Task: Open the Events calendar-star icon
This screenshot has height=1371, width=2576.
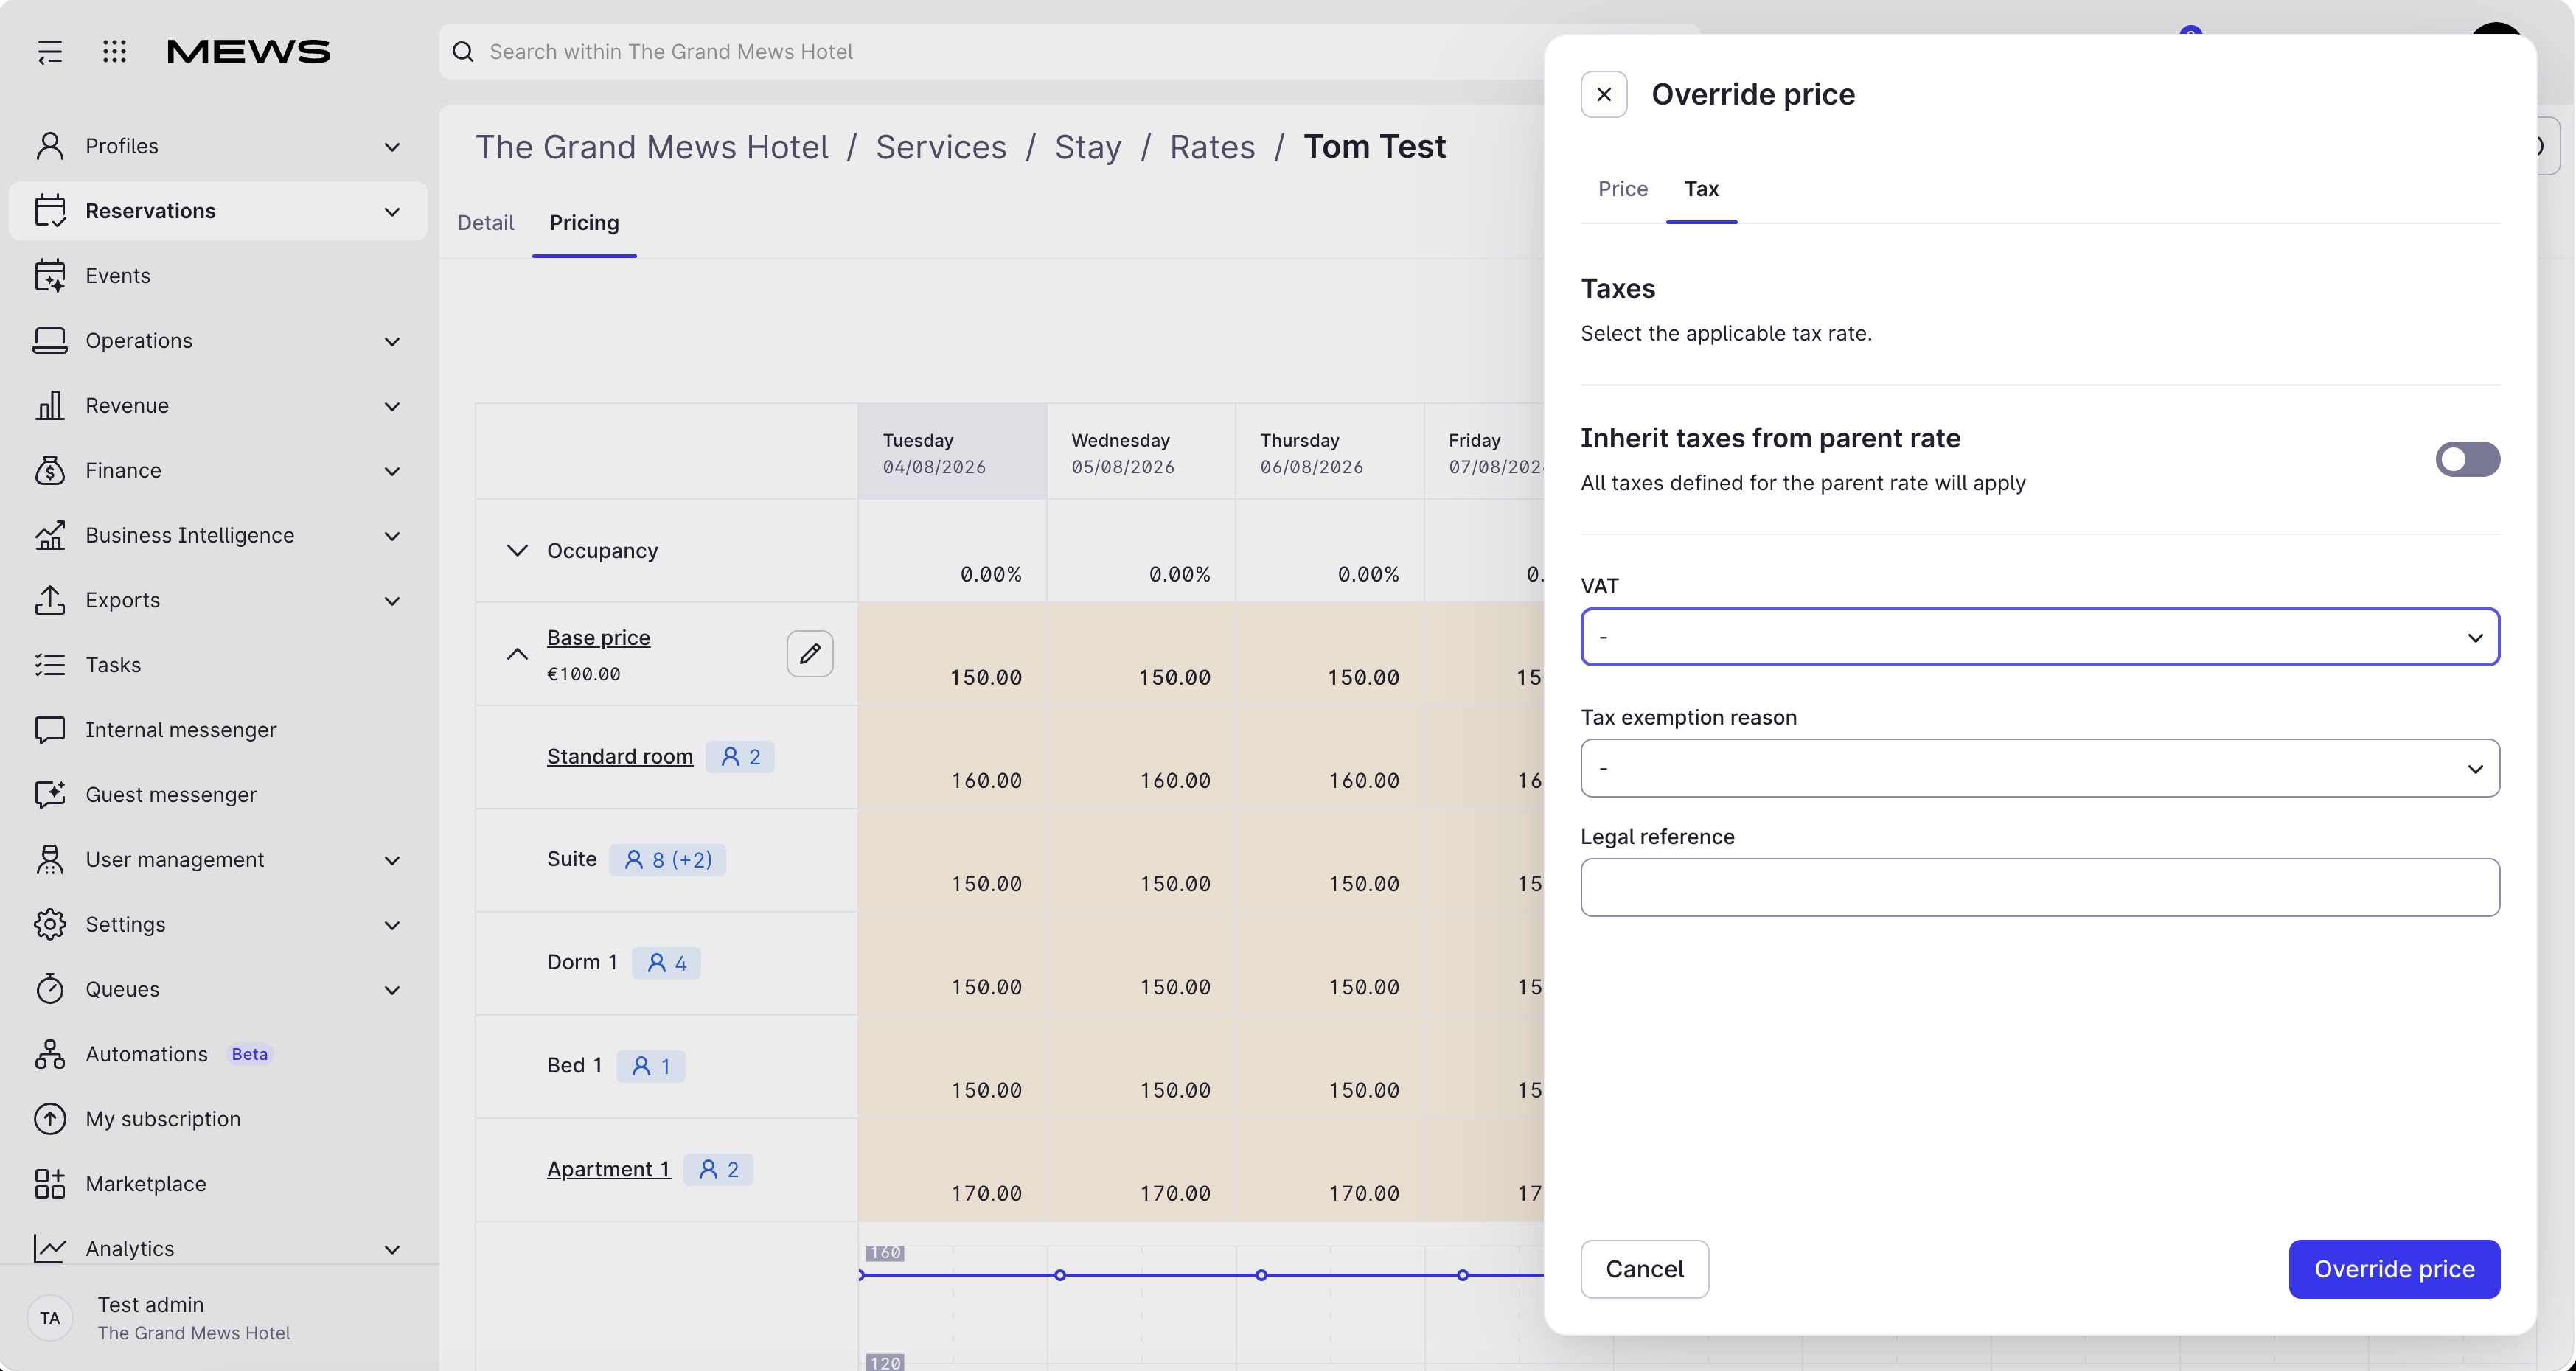Action: pyautogui.click(x=50, y=276)
